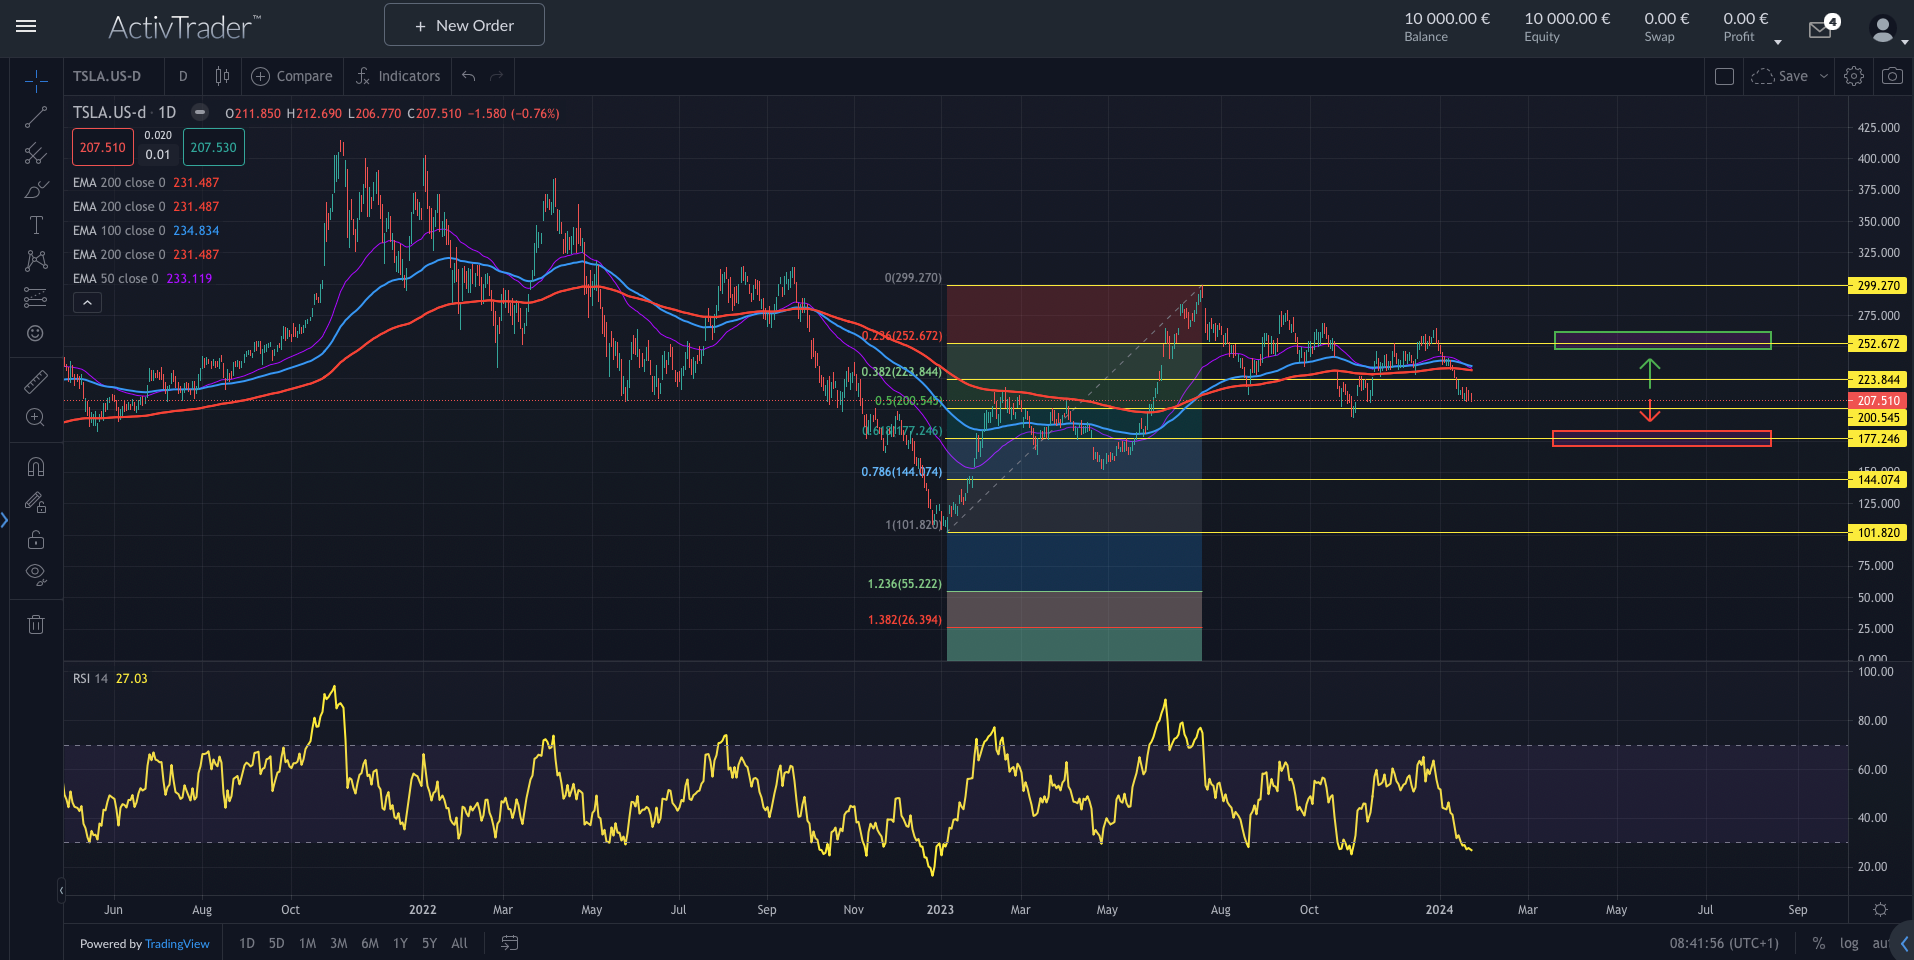The width and height of the screenshot is (1914, 960).
Task: Click the trash icon to remove drawings
Action: pos(36,625)
